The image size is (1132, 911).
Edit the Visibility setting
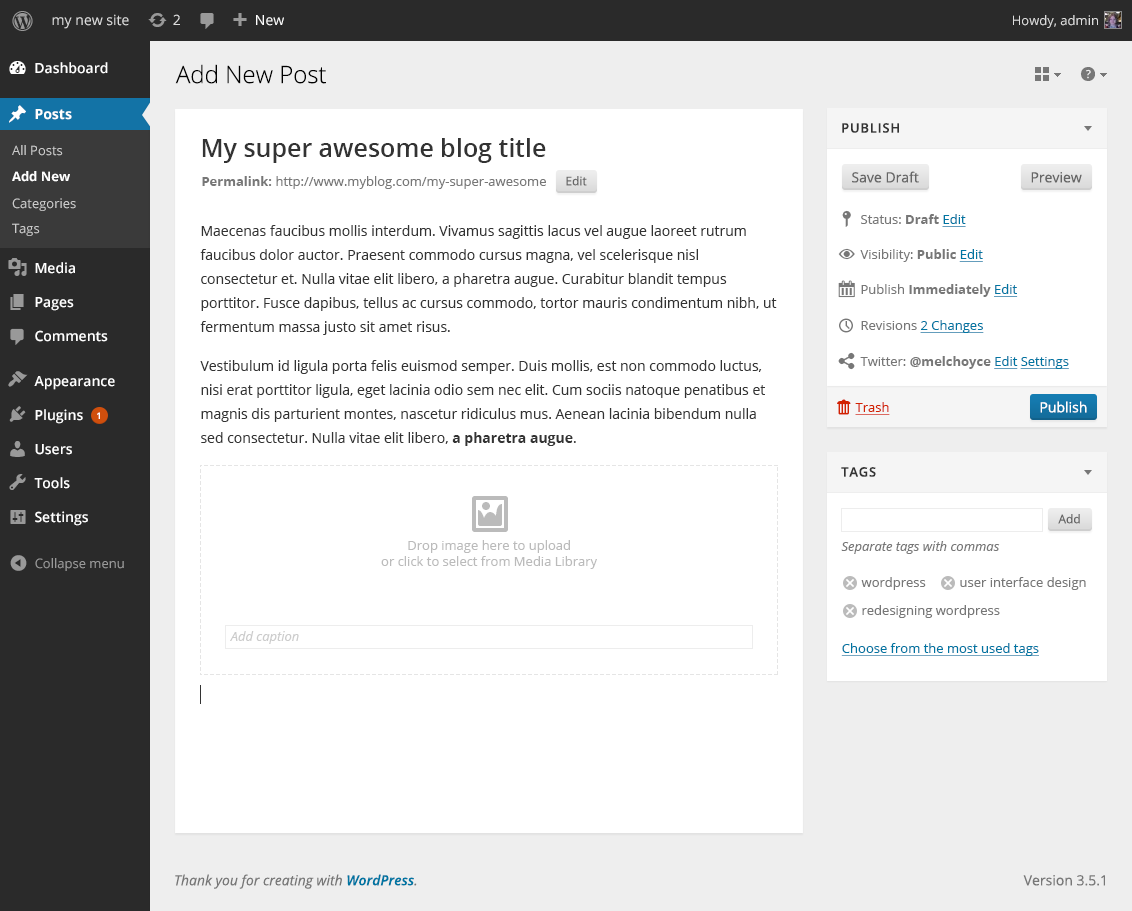click(971, 254)
